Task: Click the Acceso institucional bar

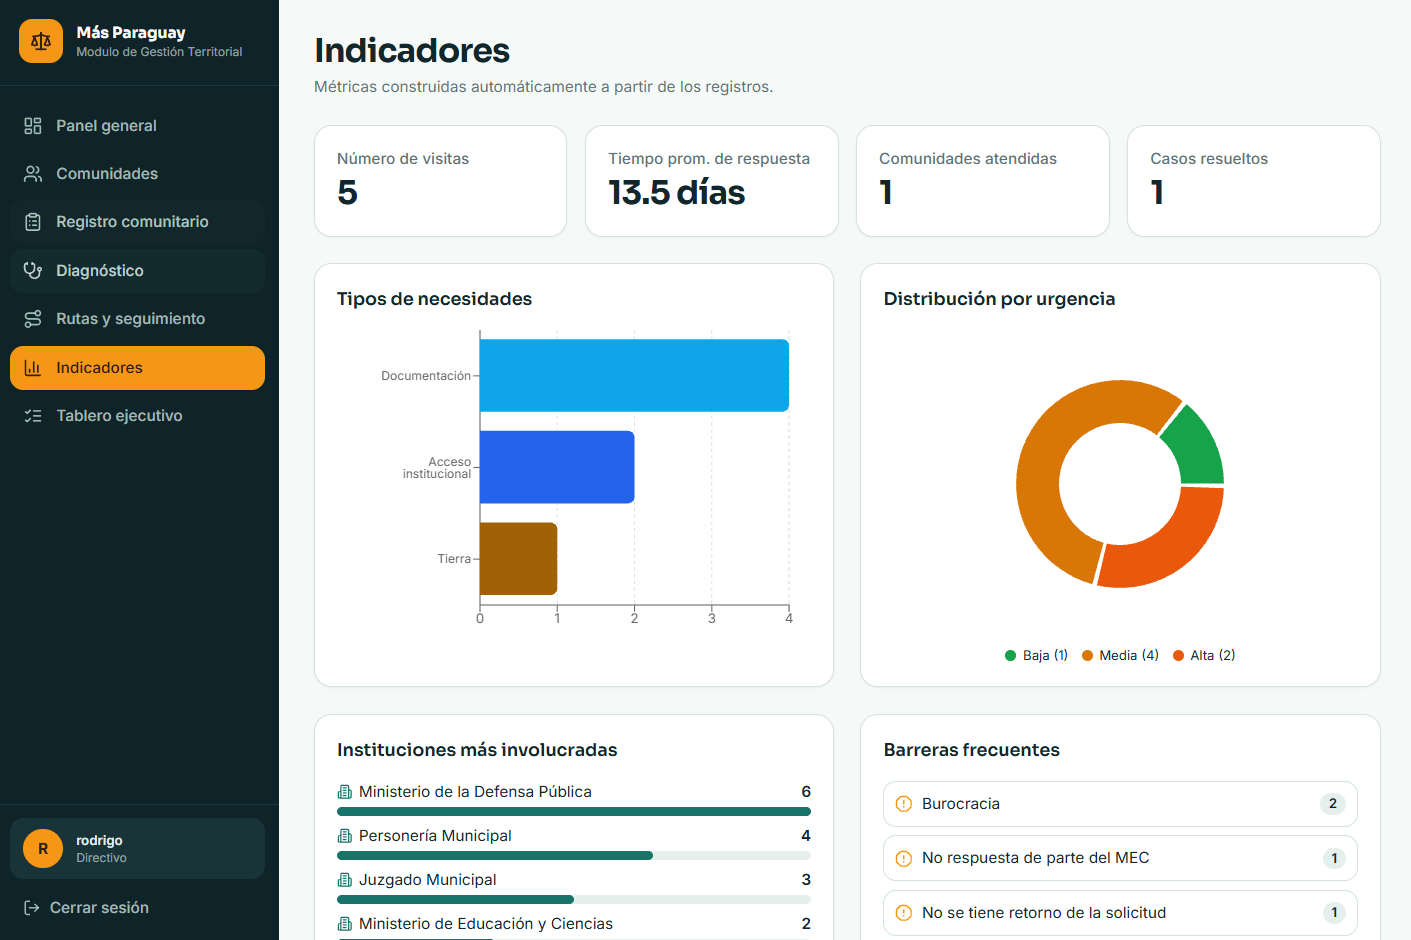Action: pyautogui.click(x=557, y=467)
